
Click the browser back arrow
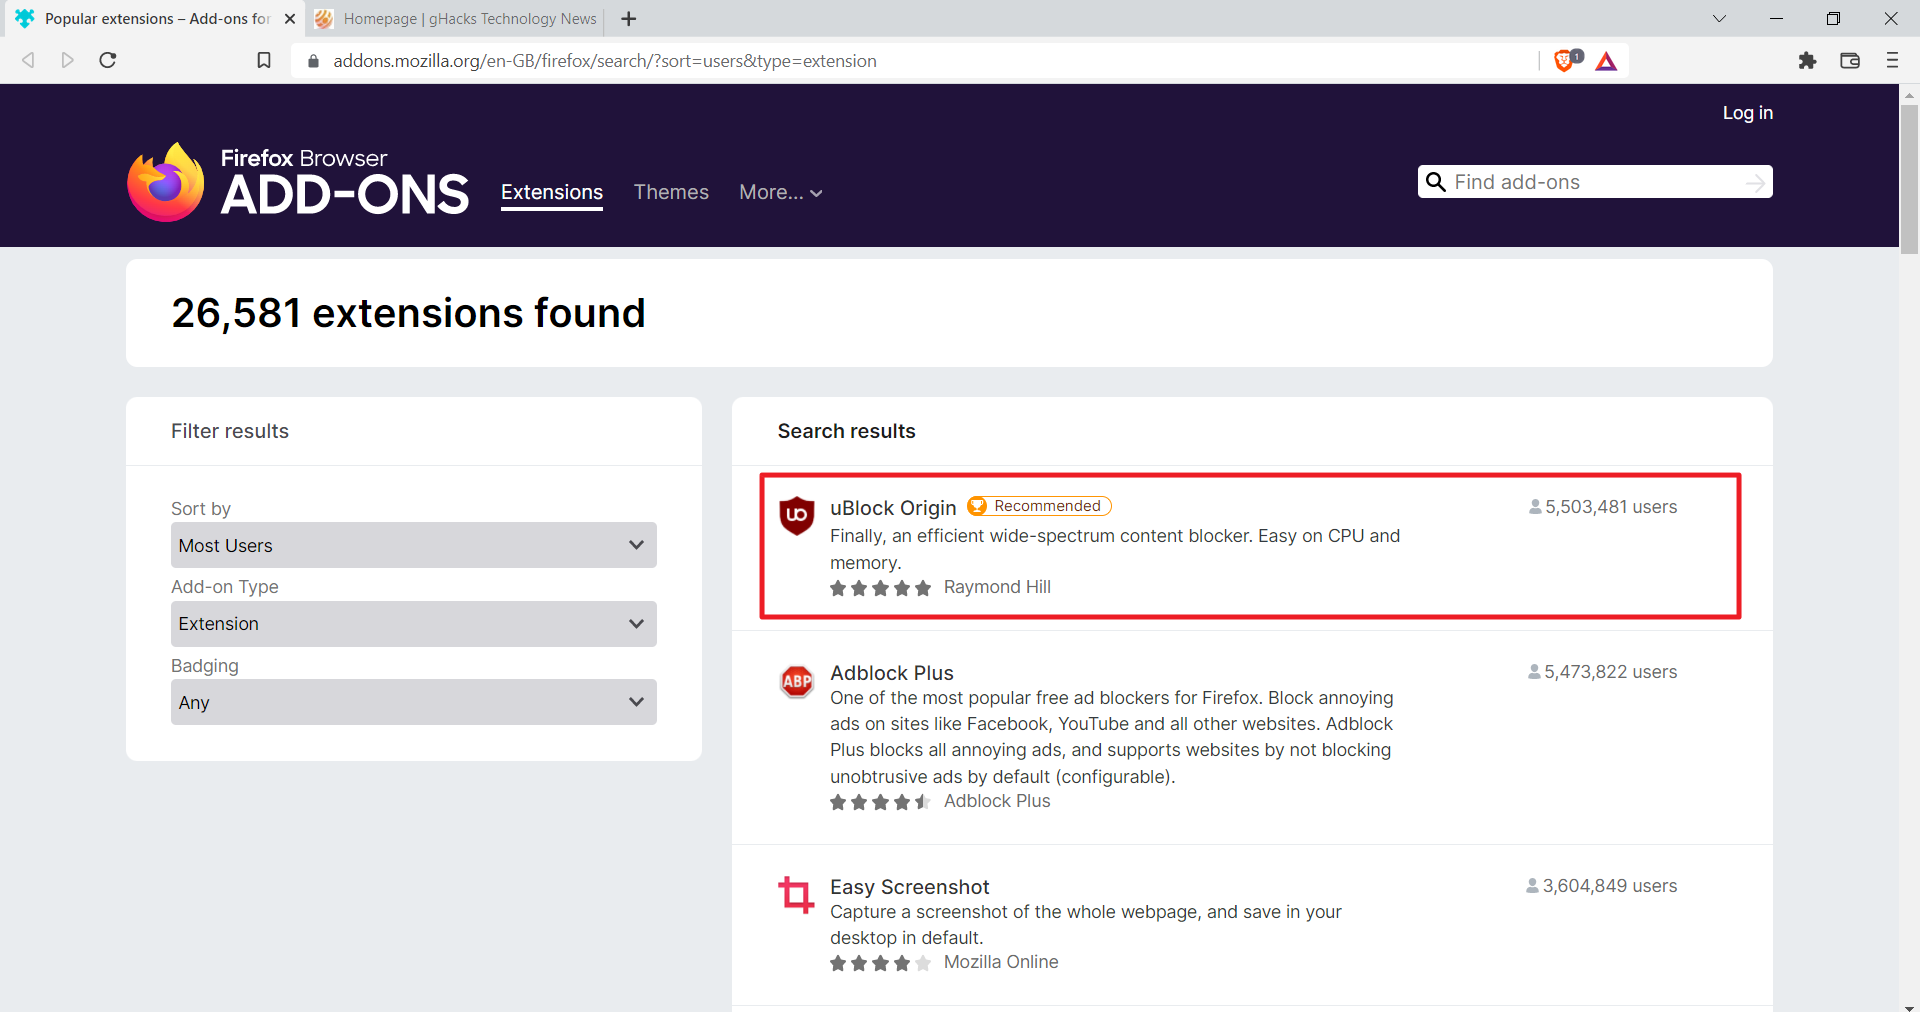[28, 60]
